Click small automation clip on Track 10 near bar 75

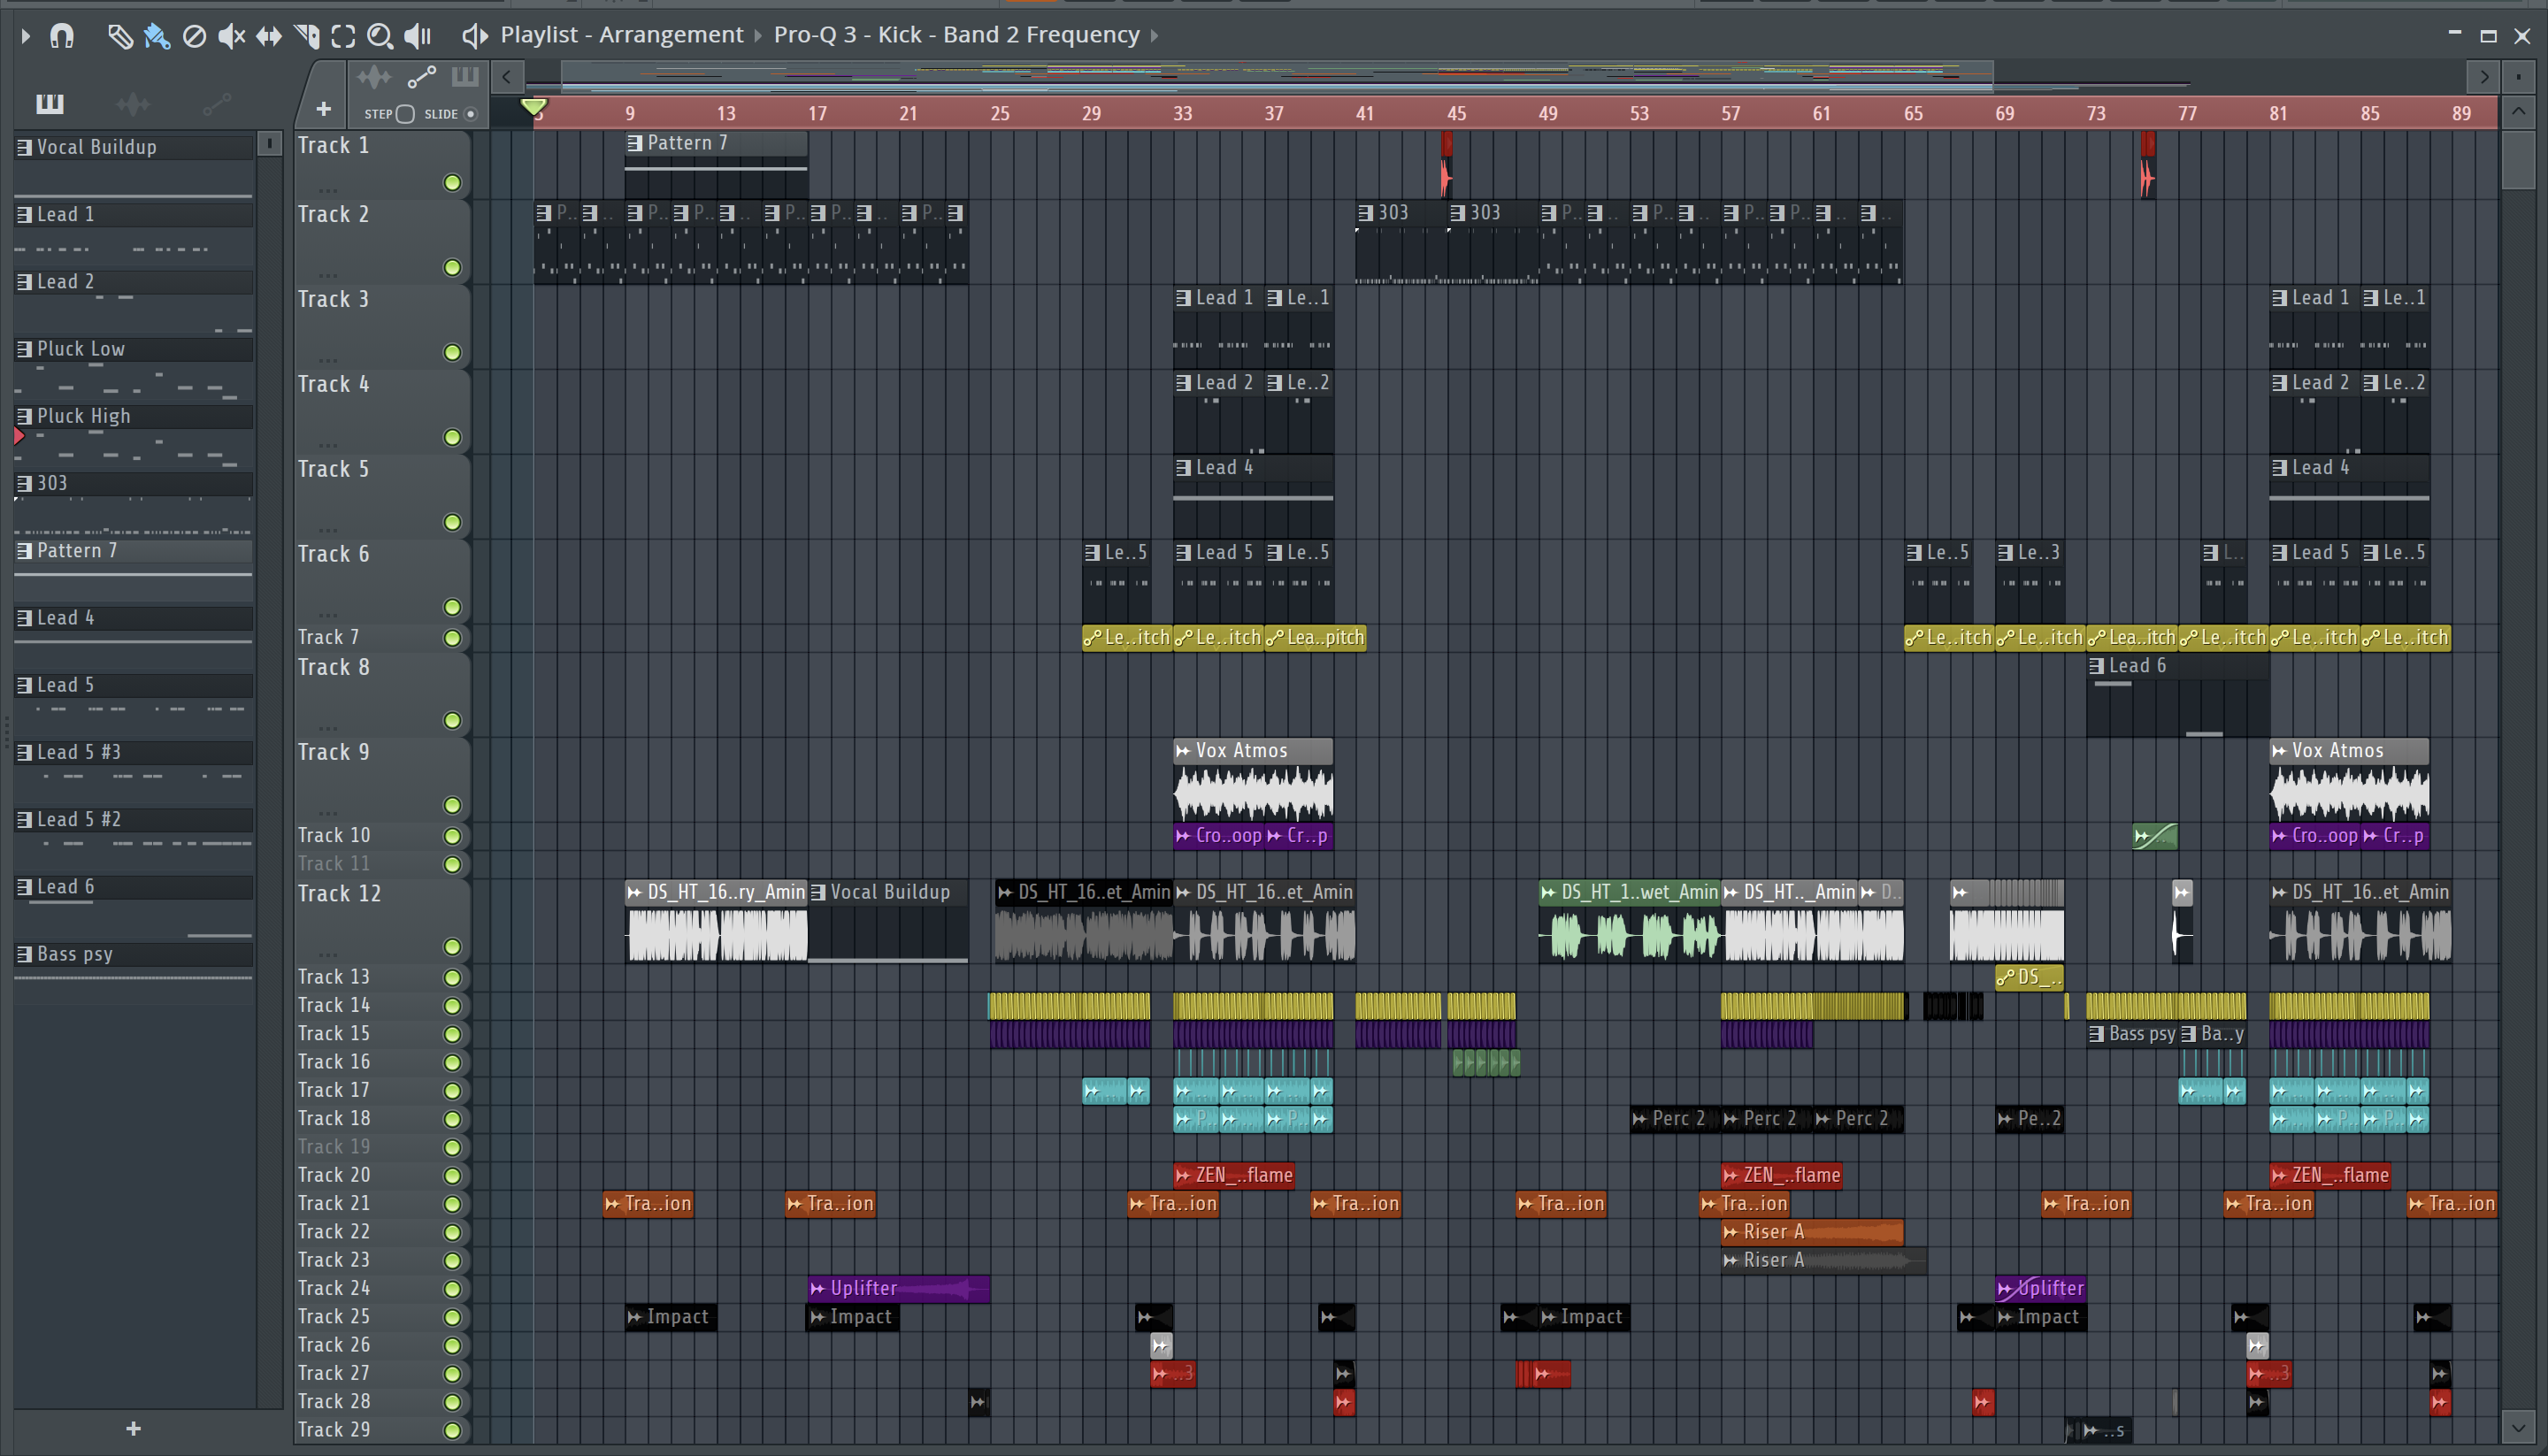[x=2154, y=836]
